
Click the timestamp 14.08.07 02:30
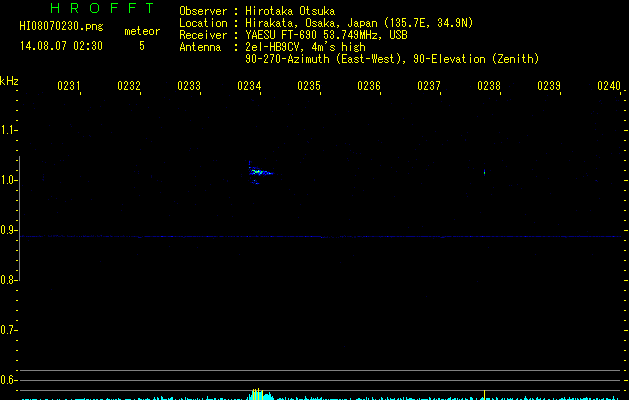point(61,46)
